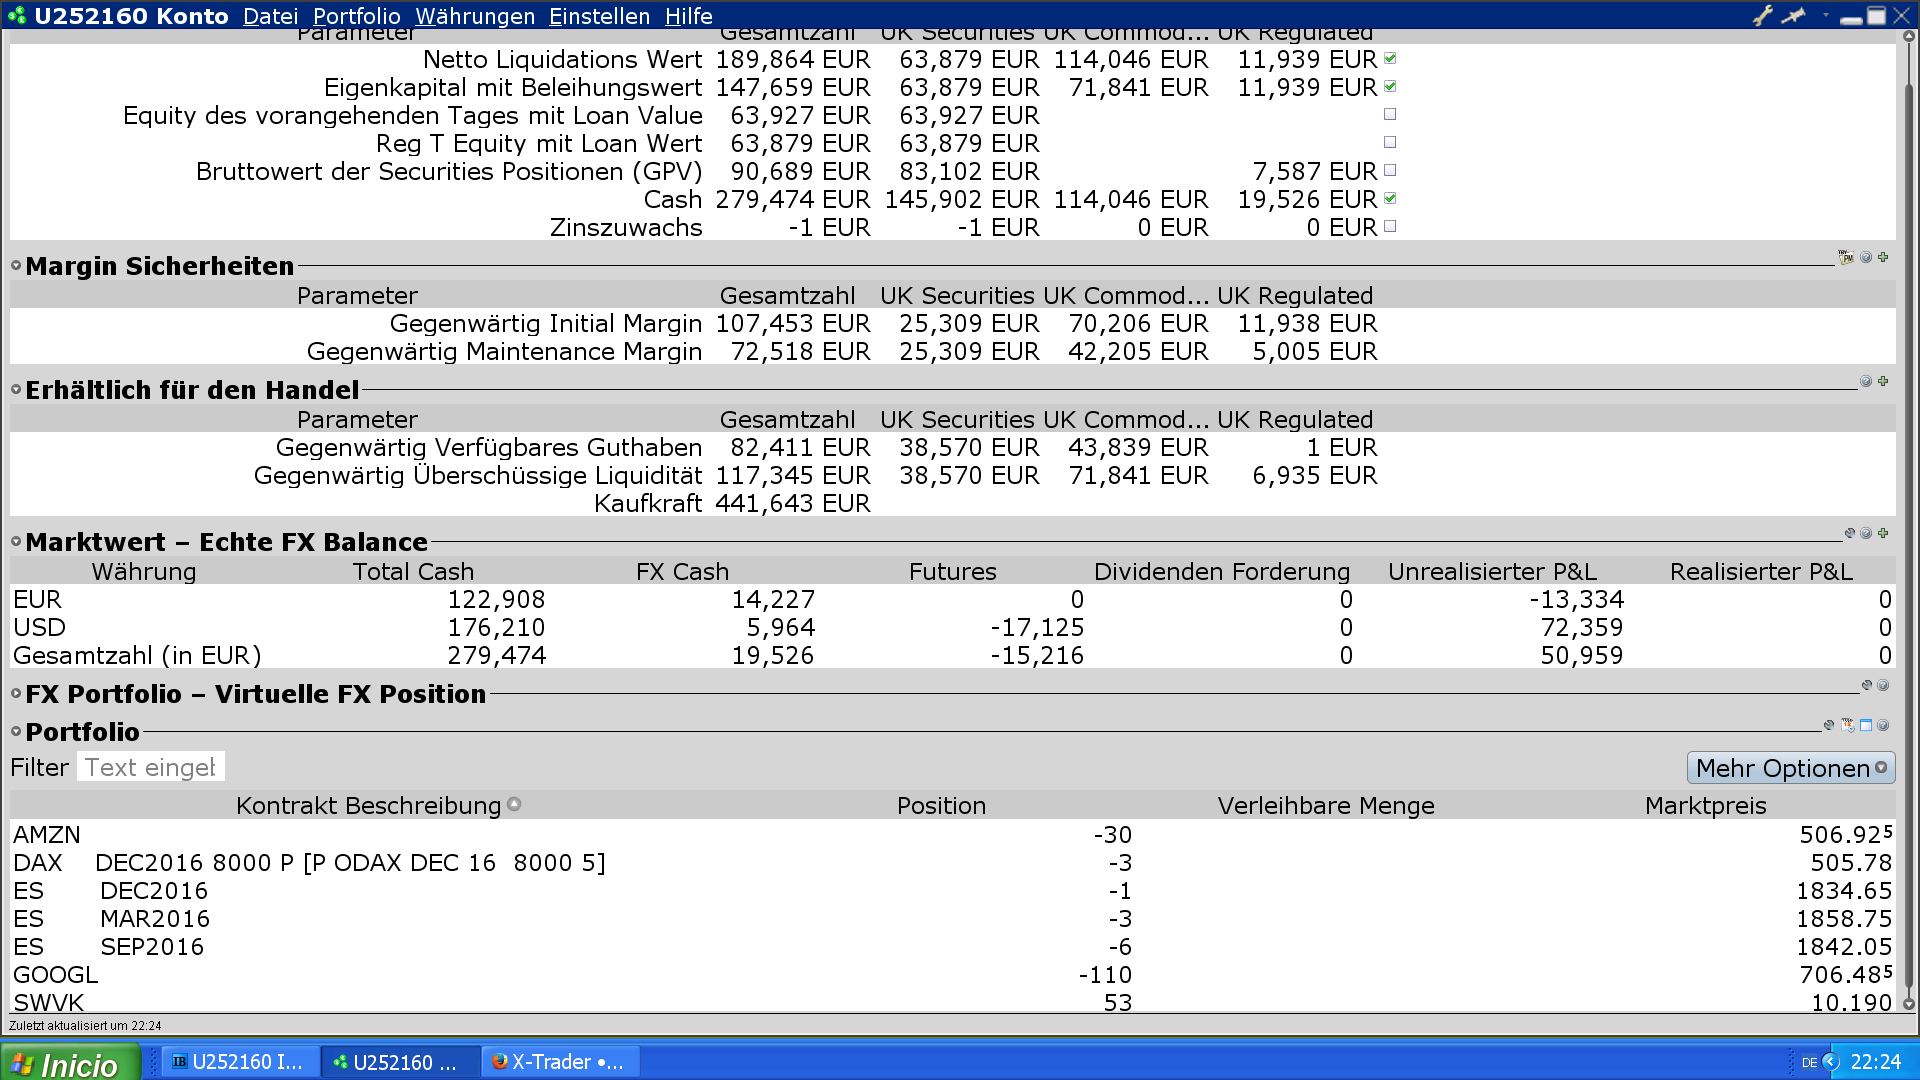Open the wrench configuration icon in title bar
This screenshot has width=1920, height=1080.
[1762, 15]
